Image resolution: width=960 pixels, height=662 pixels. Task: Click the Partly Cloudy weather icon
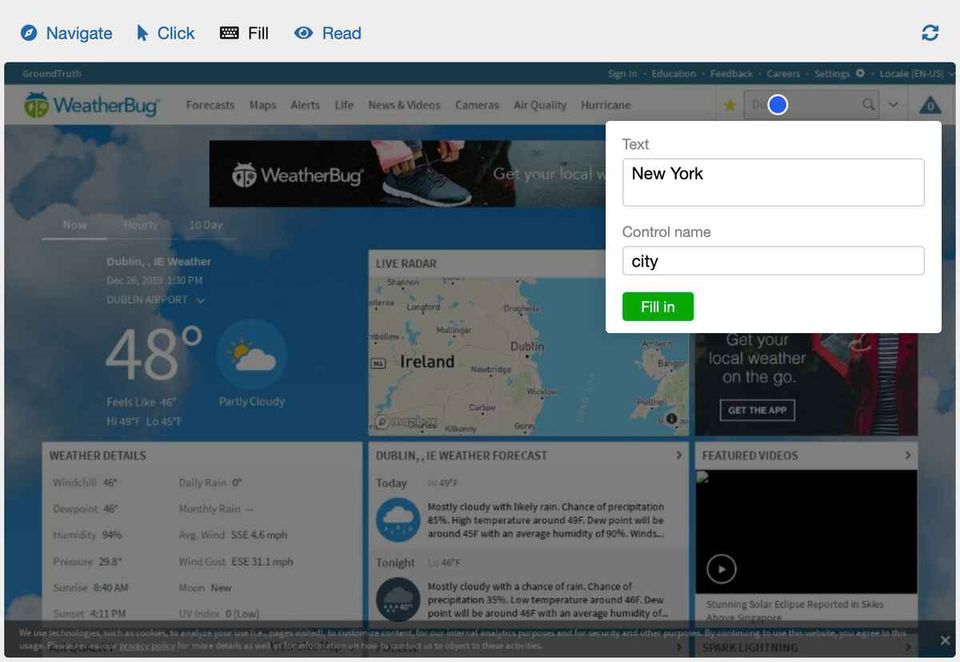coord(252,355)
